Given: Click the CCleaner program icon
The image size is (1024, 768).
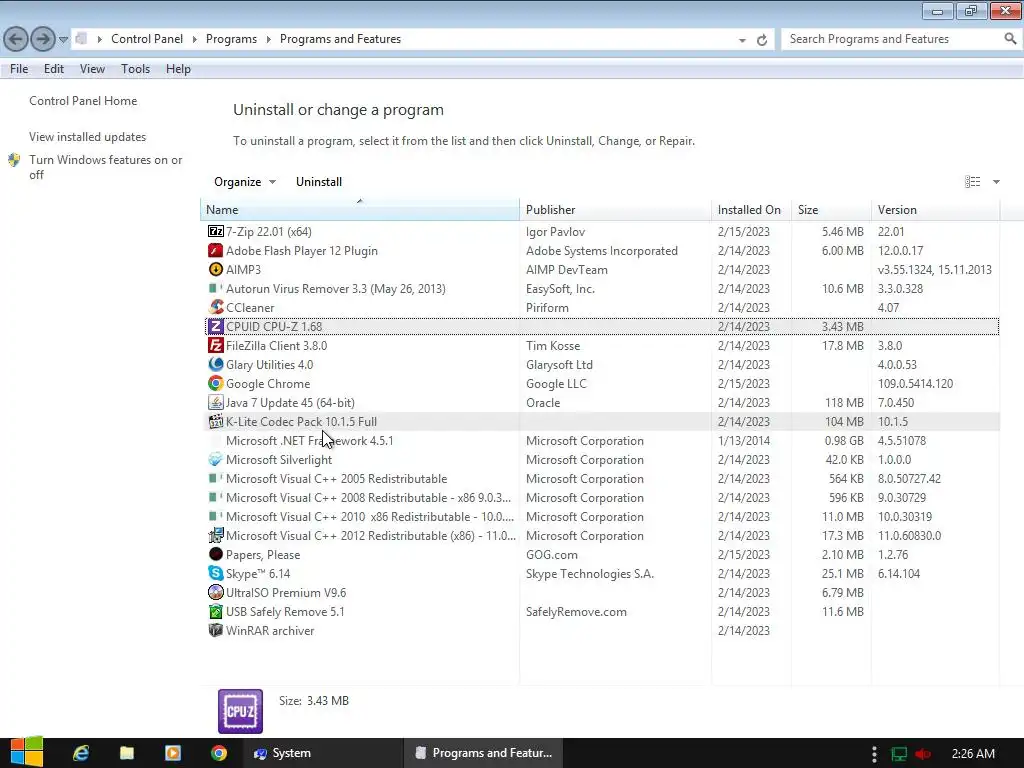Looking at the screenshot, I should [x=216, y=308].
